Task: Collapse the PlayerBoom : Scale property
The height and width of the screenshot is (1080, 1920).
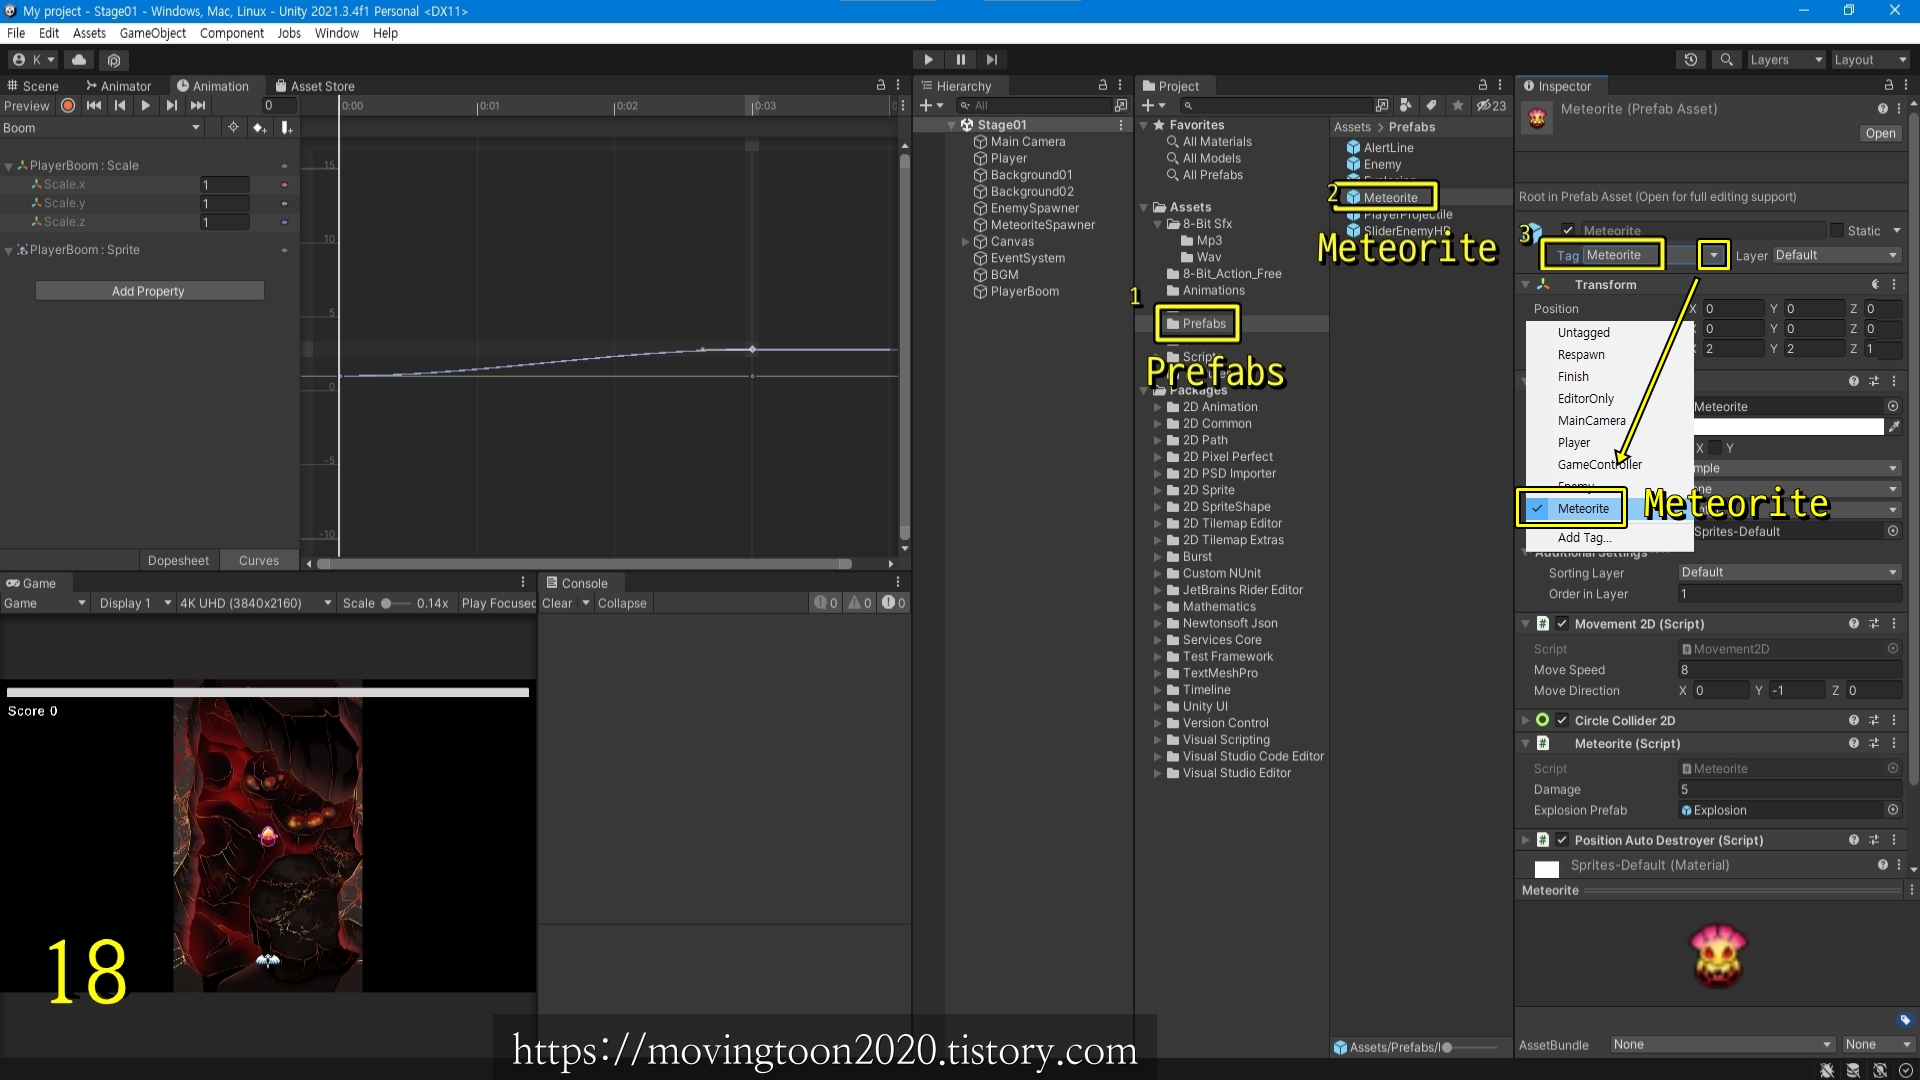Action: pos(9,166)
